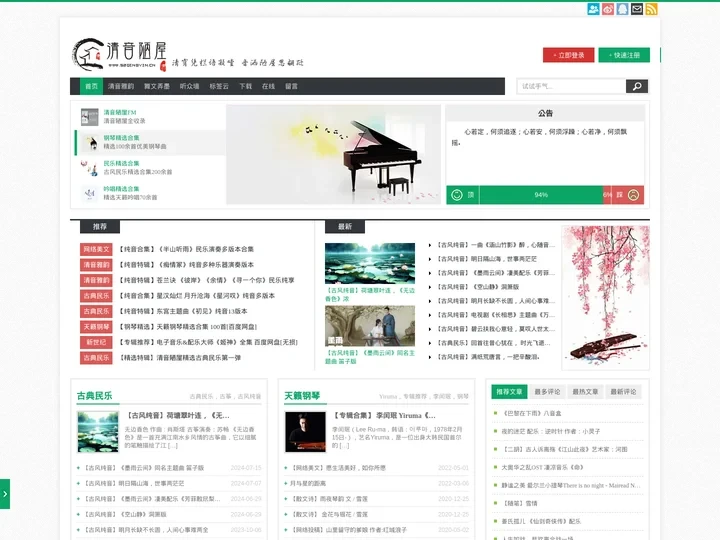The image size is (720, 540).
Task: Click the magnifier search button
Action: point(637,86)
